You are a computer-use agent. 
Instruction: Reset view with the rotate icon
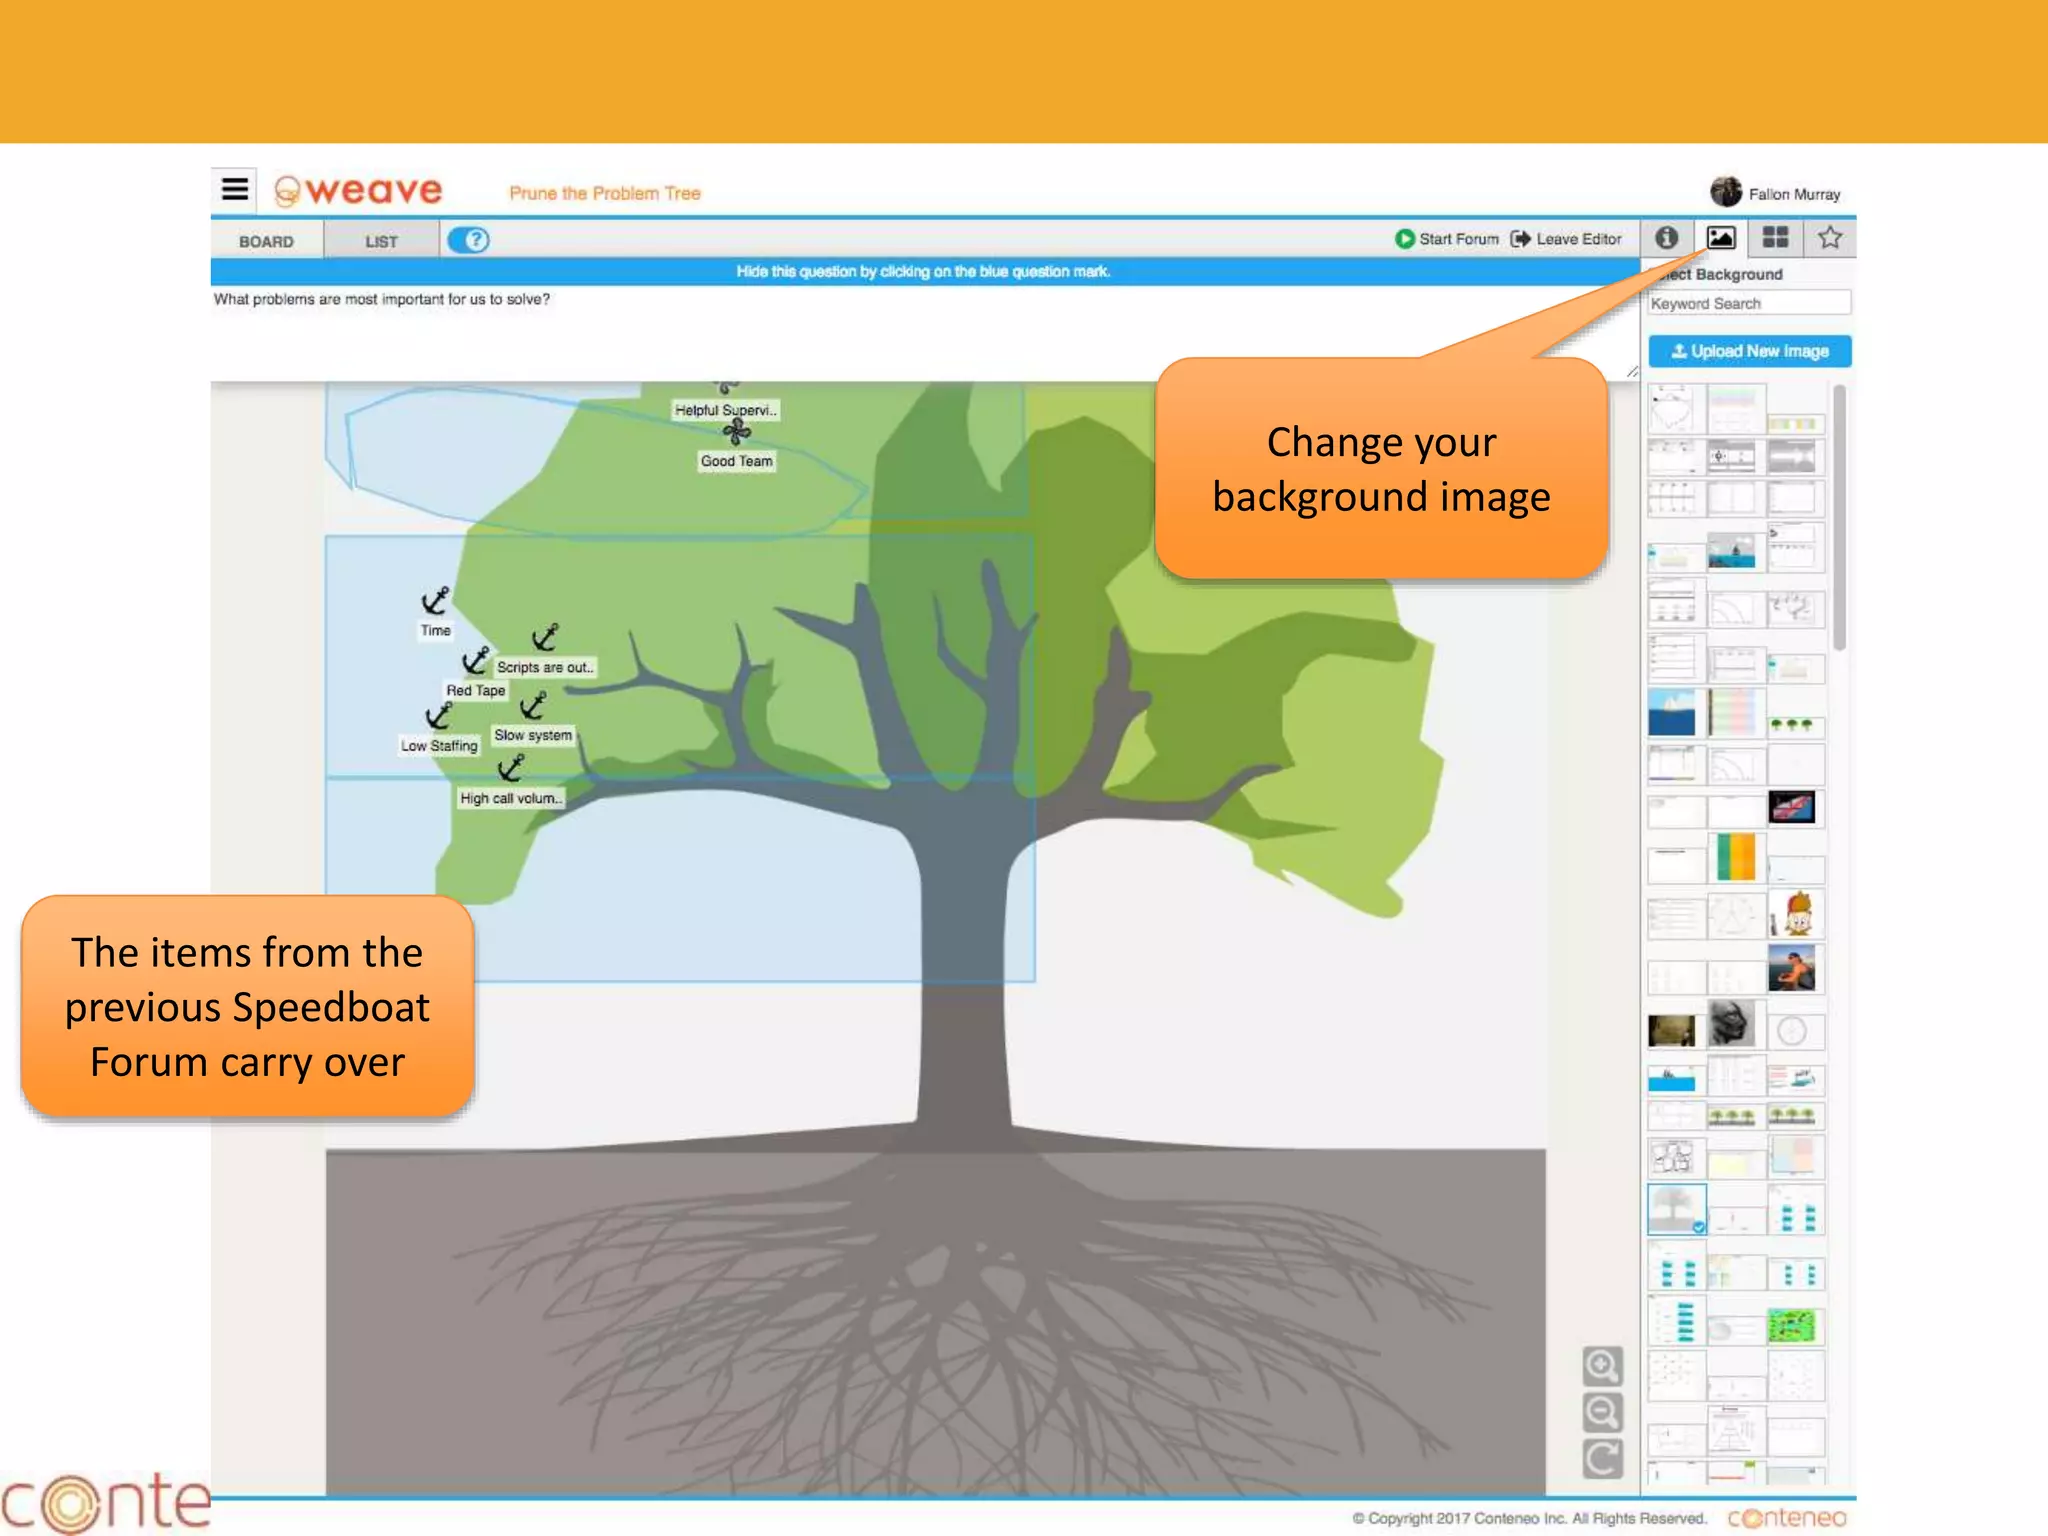pos(1602,1459)
